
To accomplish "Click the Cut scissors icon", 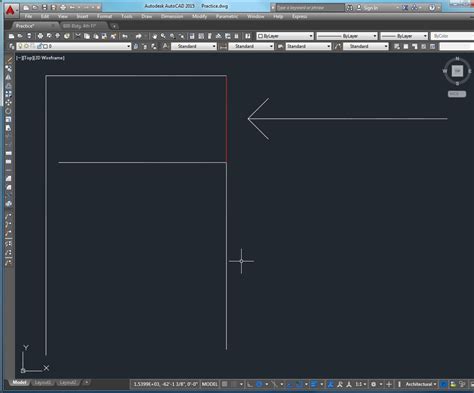I will (78, 36).
